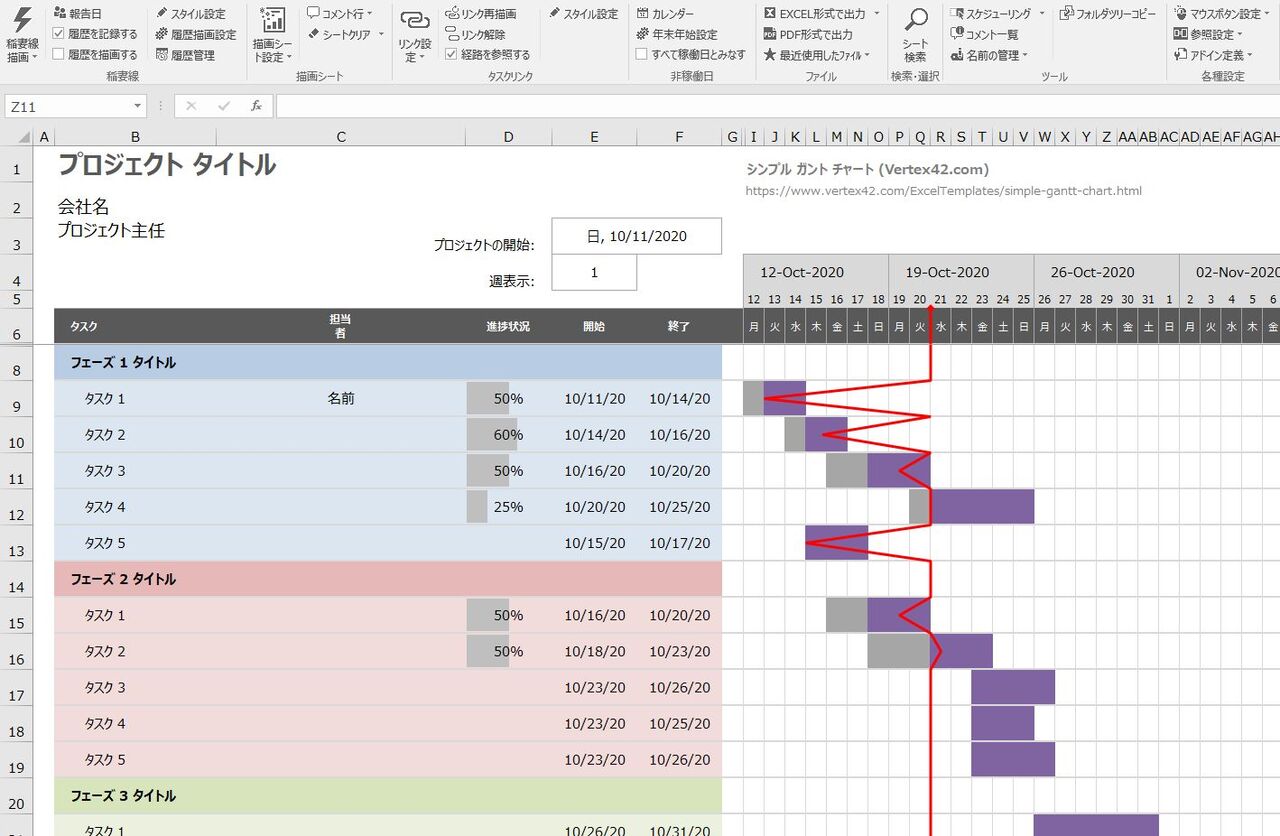
Task: Click the 名前 assignee cell
Action: click(x=341, y=398)
